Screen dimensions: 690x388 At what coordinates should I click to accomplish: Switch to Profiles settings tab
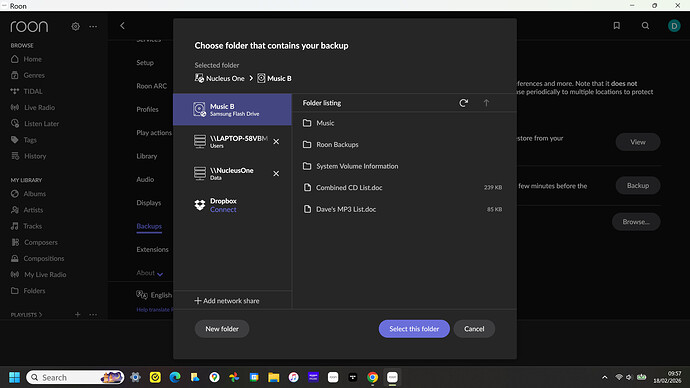pyautogui.click(x=147, y=110)
